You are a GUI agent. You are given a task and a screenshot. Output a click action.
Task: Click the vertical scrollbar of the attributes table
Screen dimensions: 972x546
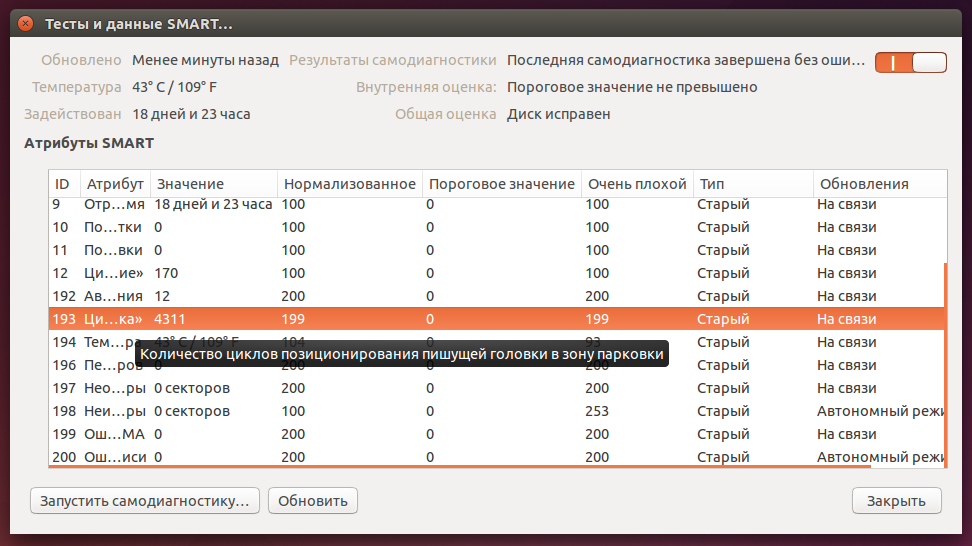[x=945, y=360]
